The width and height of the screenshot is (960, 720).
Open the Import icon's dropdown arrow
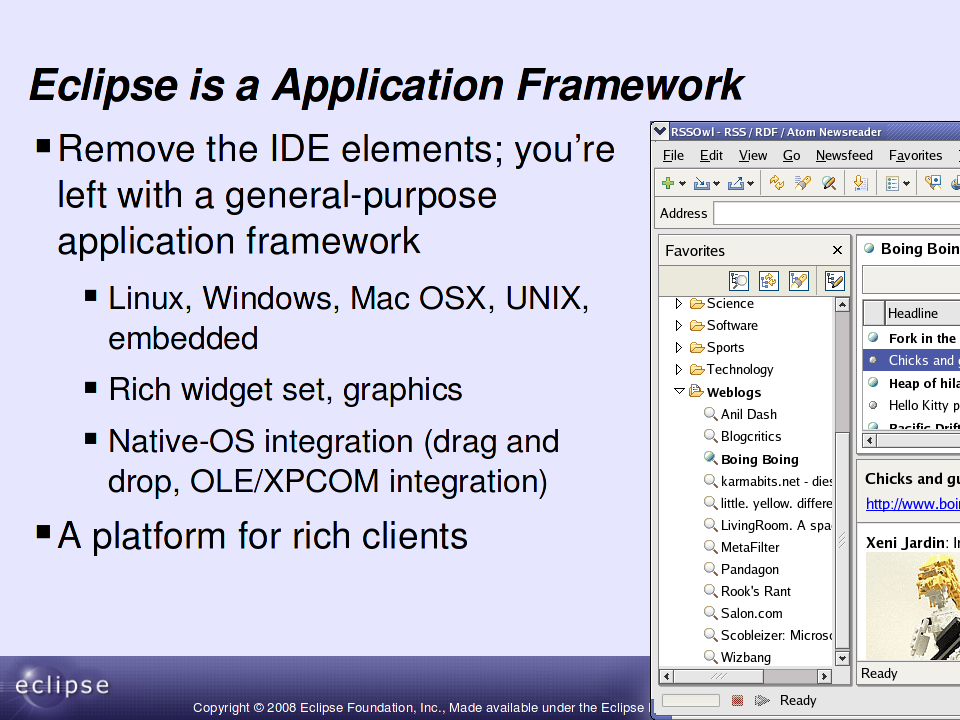click(716, 184)
